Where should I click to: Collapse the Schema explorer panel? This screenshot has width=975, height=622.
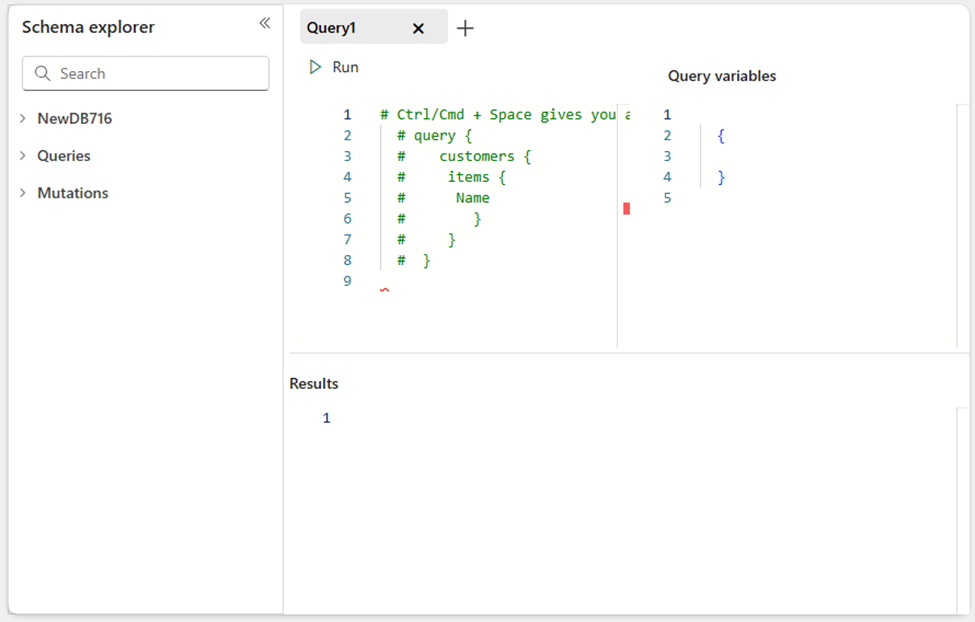pos(264,22)
